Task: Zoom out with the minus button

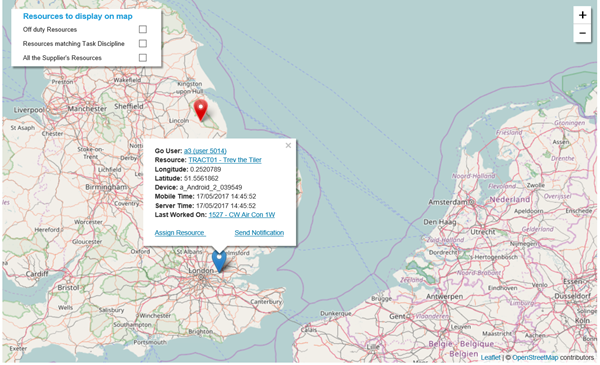Action: pos(582,33)
